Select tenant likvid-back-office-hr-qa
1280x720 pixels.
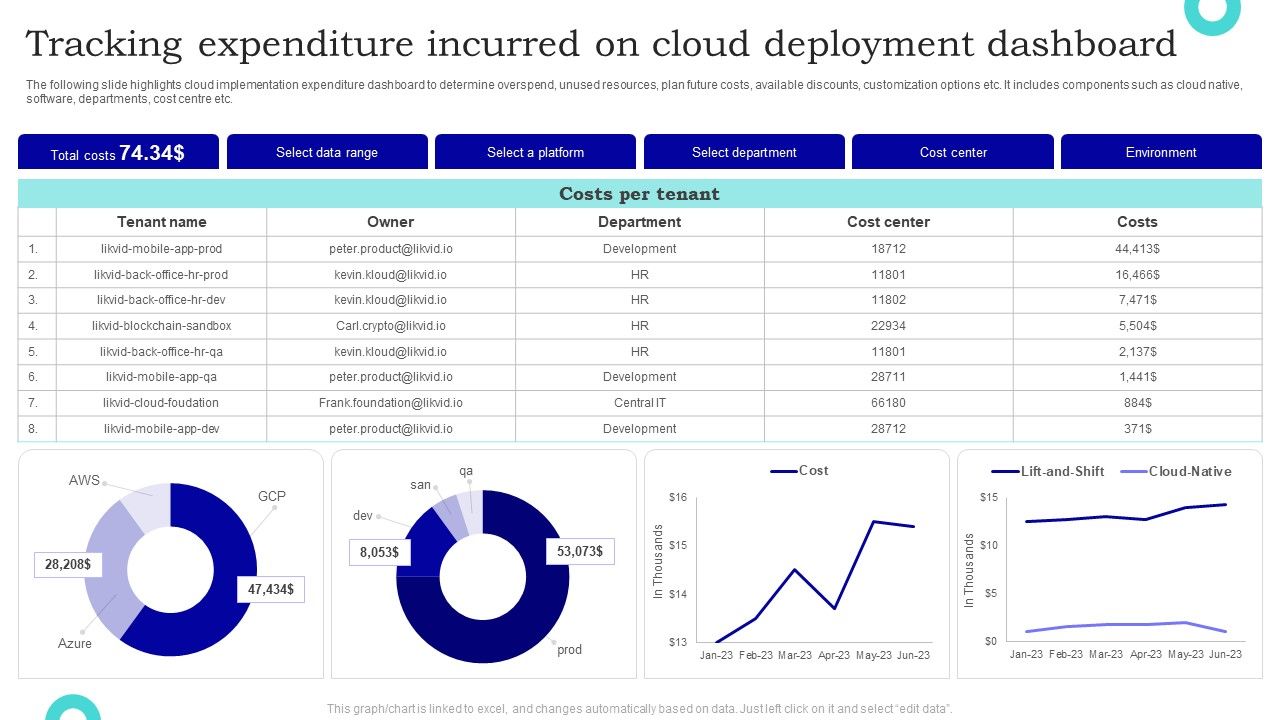[x=162, y=352]
